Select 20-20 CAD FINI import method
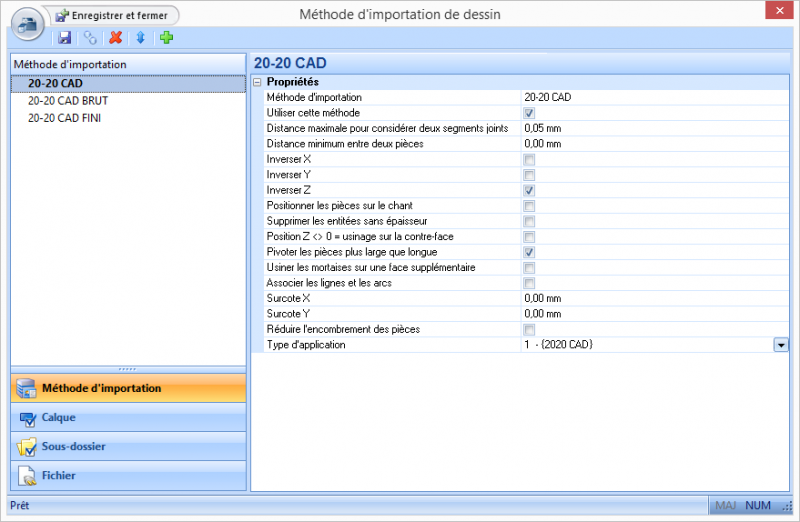This screenshot has height=522, width=800. [x=64, y=117]
